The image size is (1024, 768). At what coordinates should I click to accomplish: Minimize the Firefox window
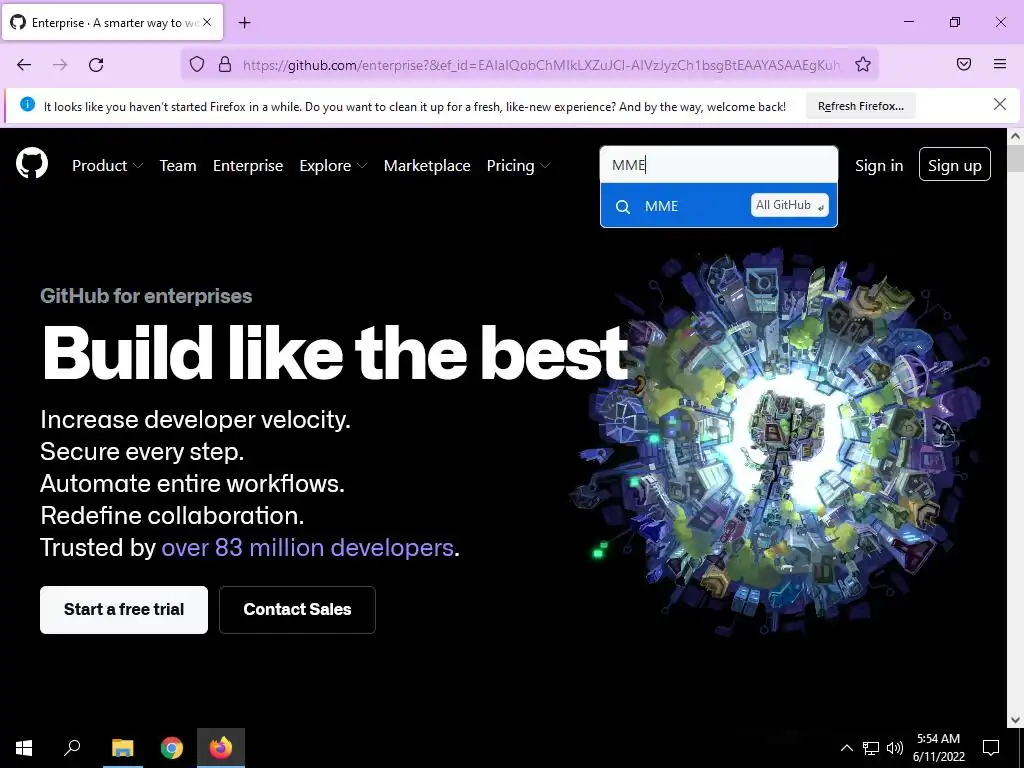[x=908, y=22]
